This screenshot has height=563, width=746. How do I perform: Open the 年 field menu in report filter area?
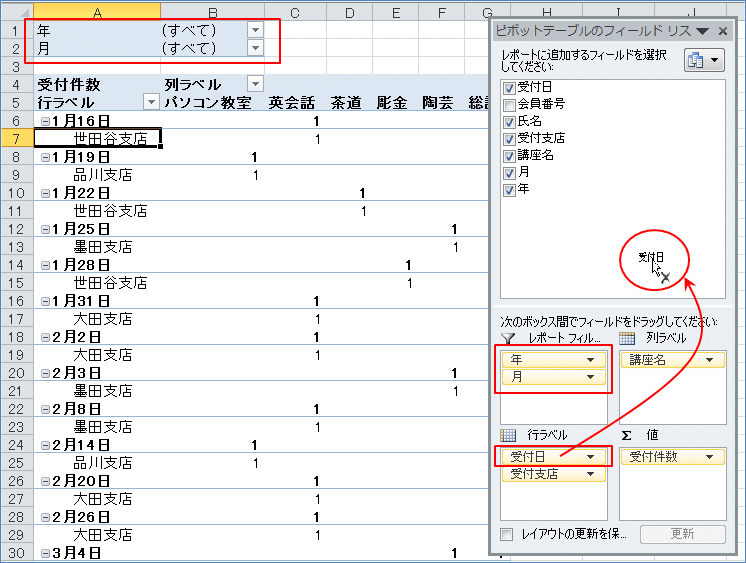[590, 360]
